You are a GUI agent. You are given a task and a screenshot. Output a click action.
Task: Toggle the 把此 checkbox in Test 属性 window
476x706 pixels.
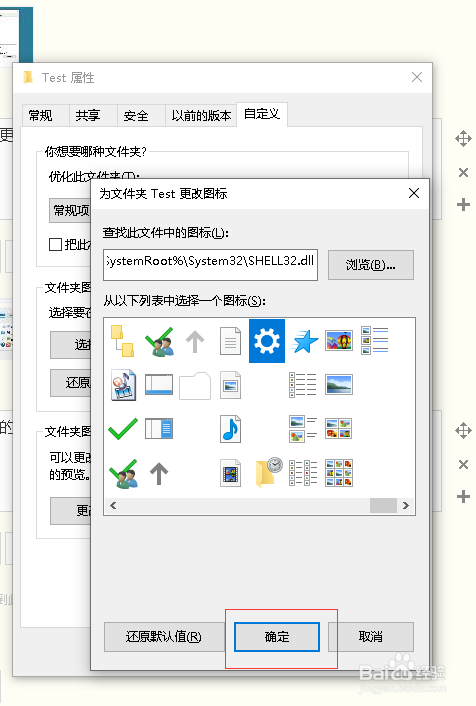click(55, 244)
